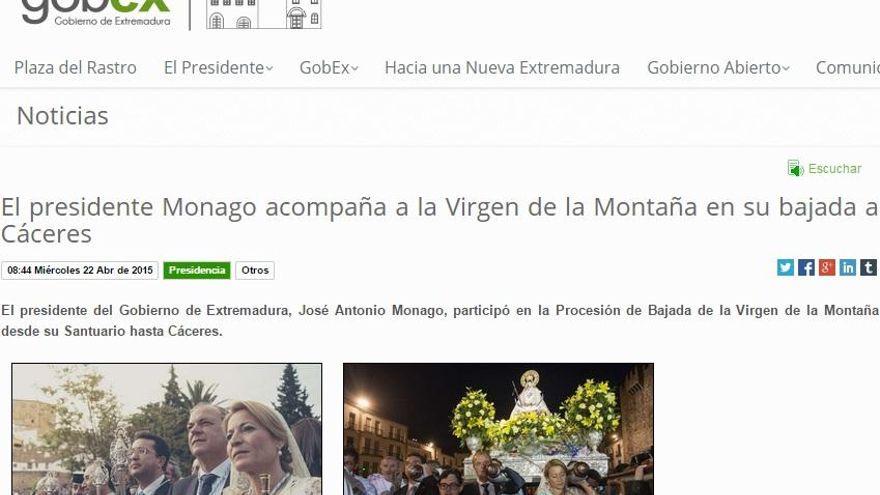This screenshot has width=880, height=495.
Task: Click the GobEx Gobierno de Extremadura logo
Action: click(x=96, y=12)
